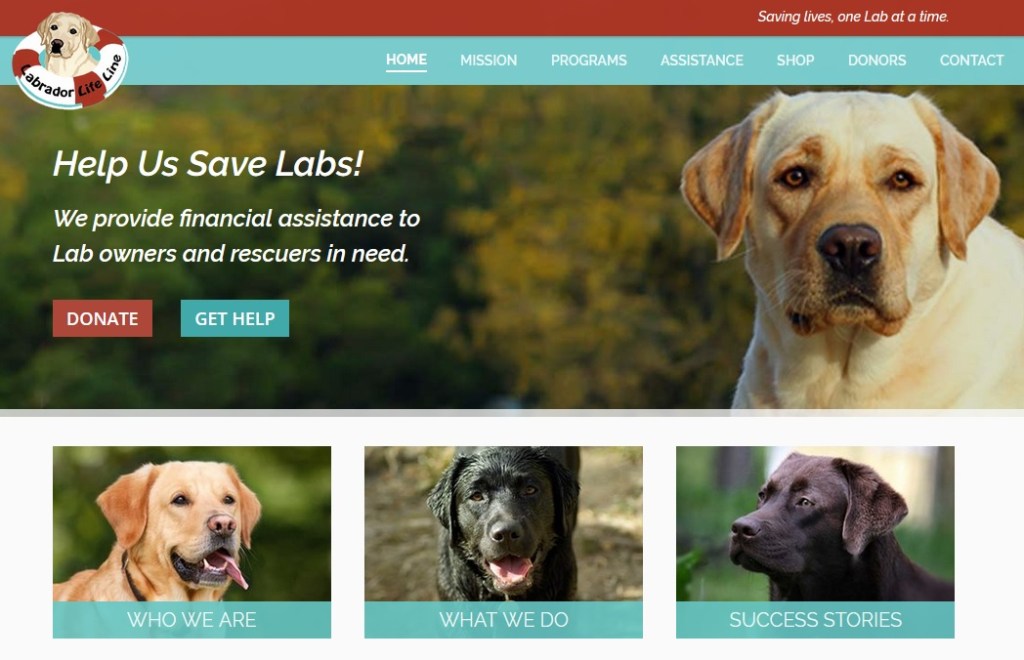The height and width of the screenshot is (660, 1024).
Task: Open the yellow Lab thumbnail image
Action: [192, 524]
